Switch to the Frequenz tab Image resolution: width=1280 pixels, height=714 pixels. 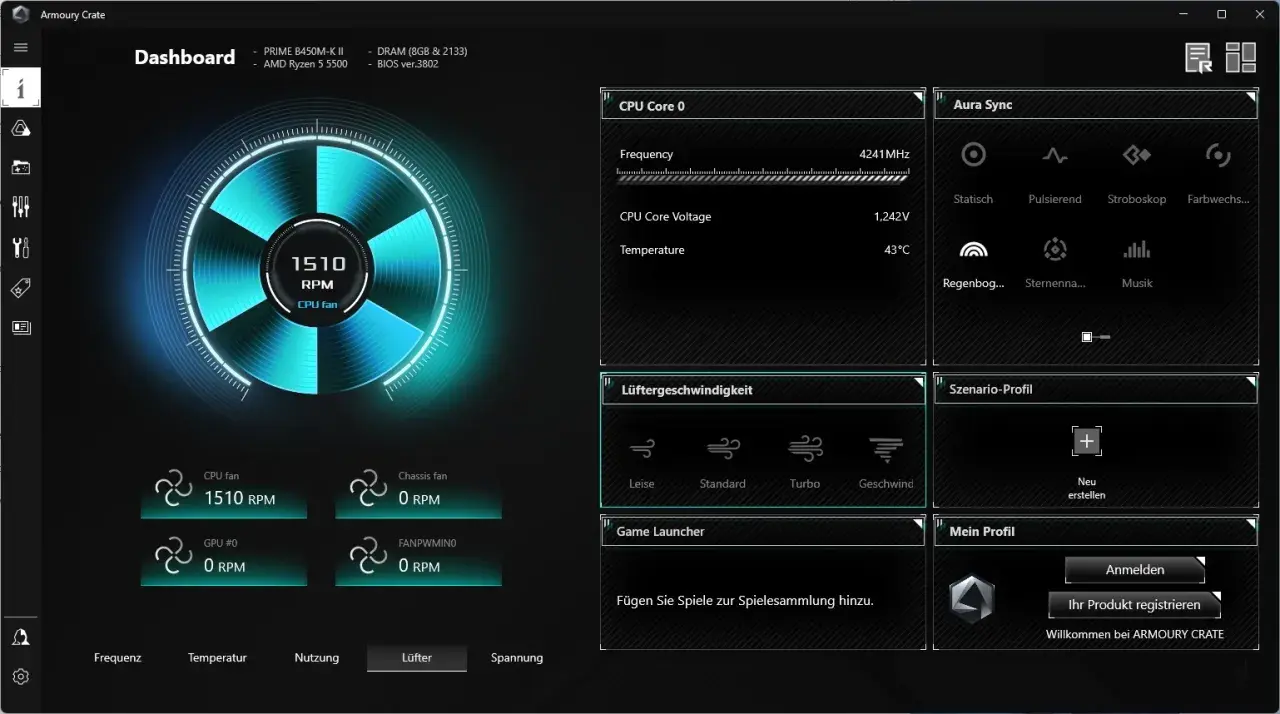(118, 658)
